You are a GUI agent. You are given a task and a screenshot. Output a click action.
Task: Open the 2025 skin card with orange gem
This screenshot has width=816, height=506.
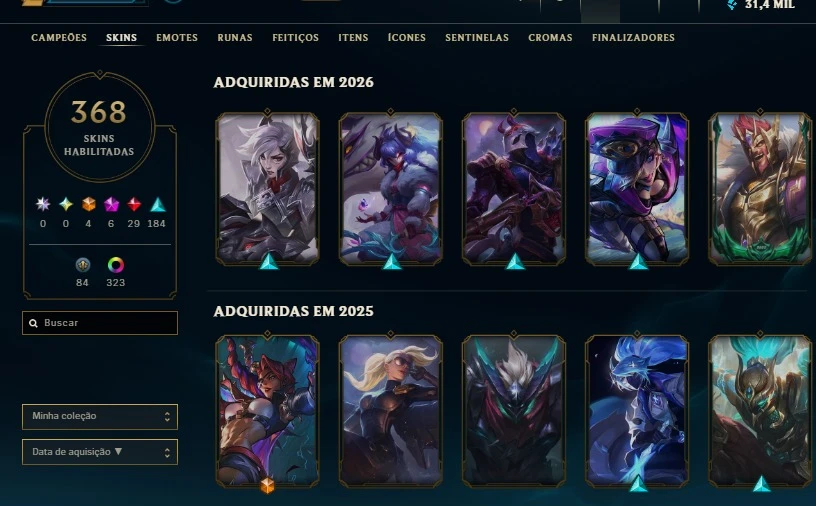pyautogui.click(x=267, y=411)
